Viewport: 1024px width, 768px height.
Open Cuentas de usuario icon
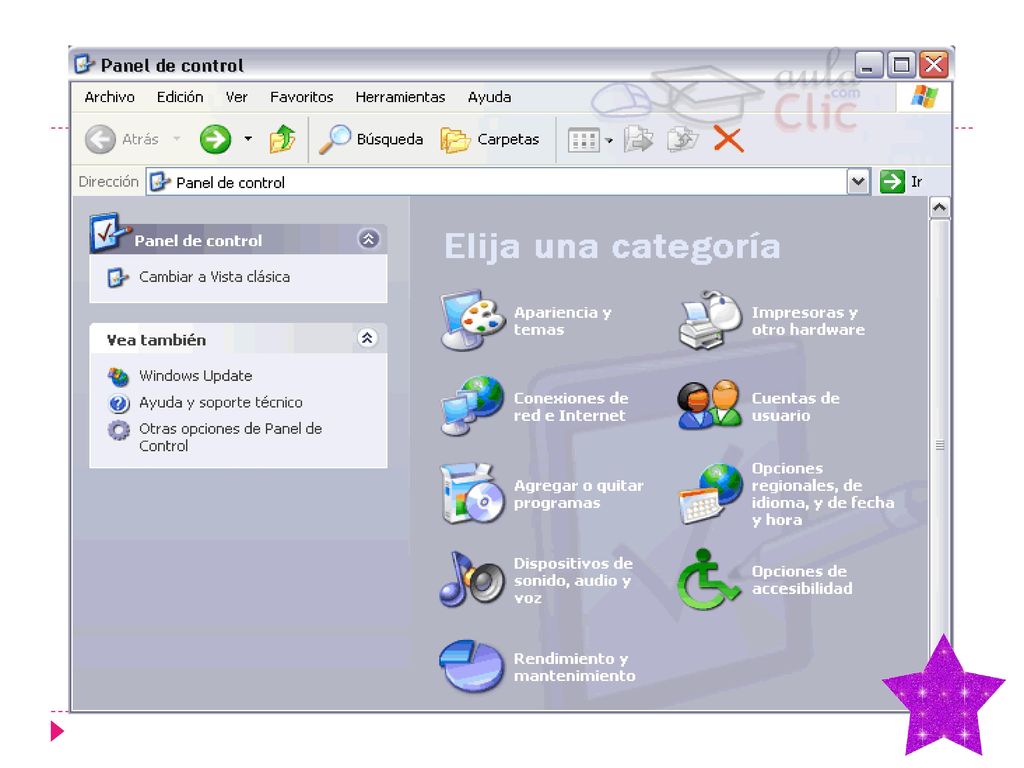710,404
